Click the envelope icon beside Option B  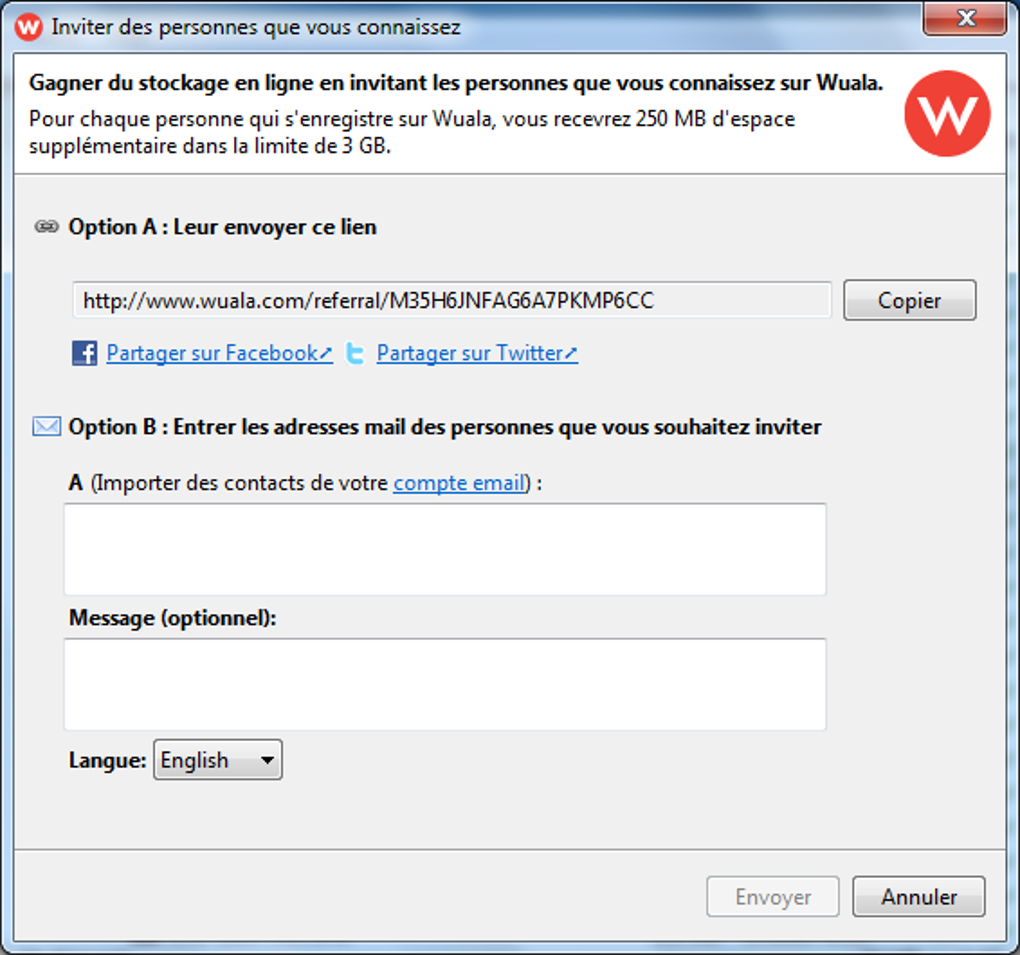[x=46, y=427]
